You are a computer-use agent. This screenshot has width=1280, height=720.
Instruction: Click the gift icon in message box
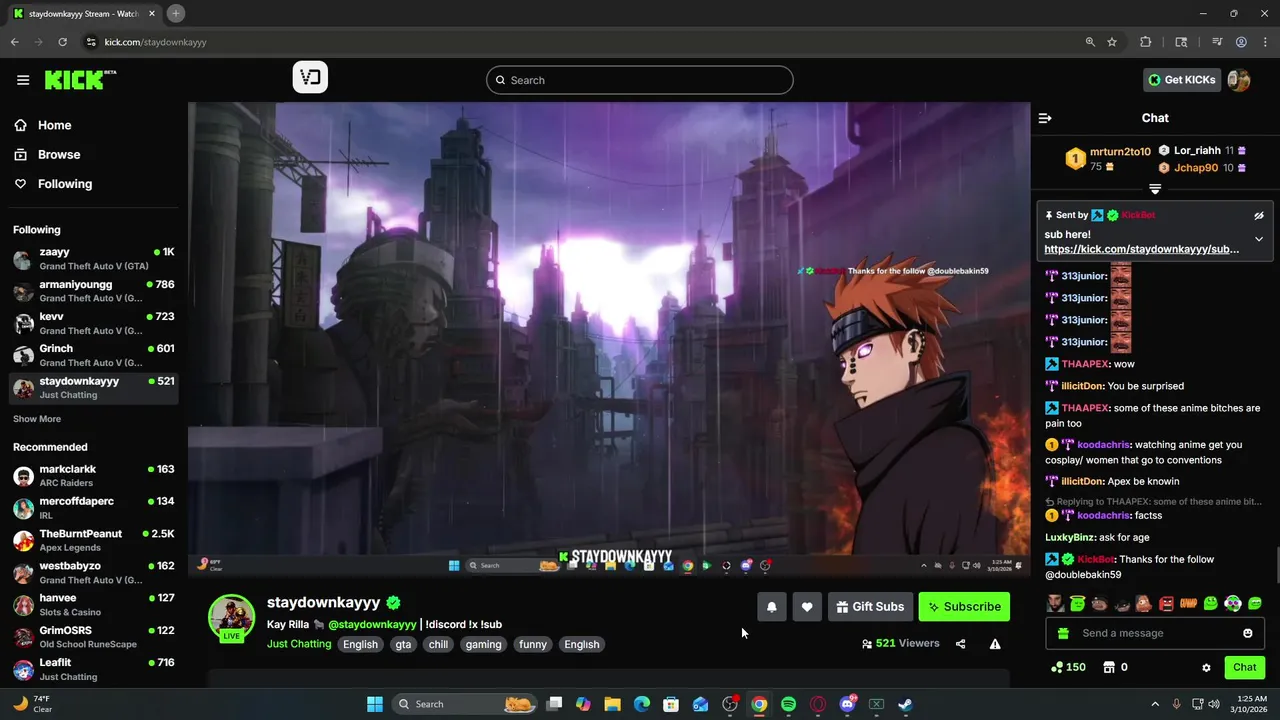pyautogui.click(x=1063, y=633)
